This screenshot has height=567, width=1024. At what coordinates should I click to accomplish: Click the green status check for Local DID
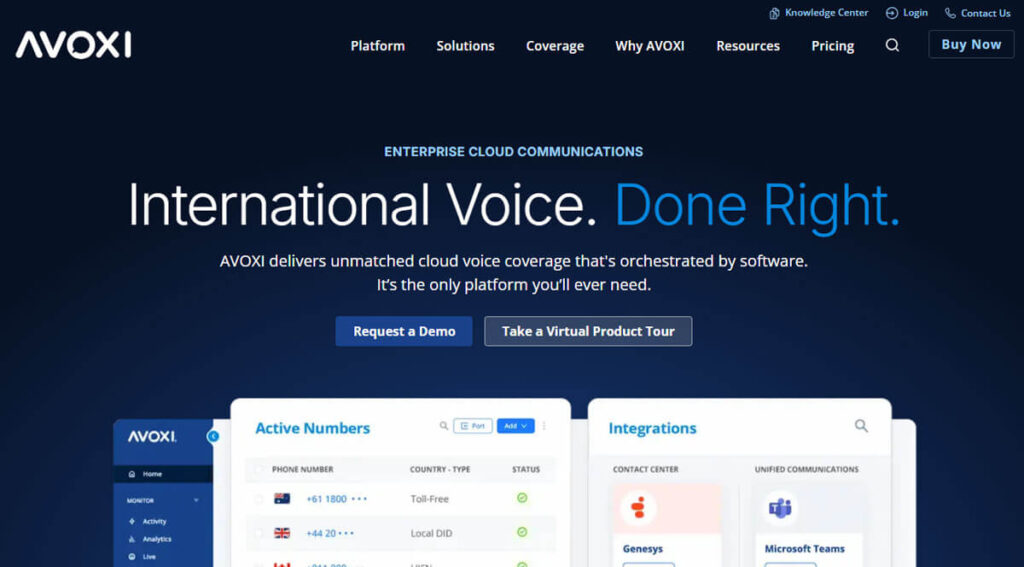(522, 532)
